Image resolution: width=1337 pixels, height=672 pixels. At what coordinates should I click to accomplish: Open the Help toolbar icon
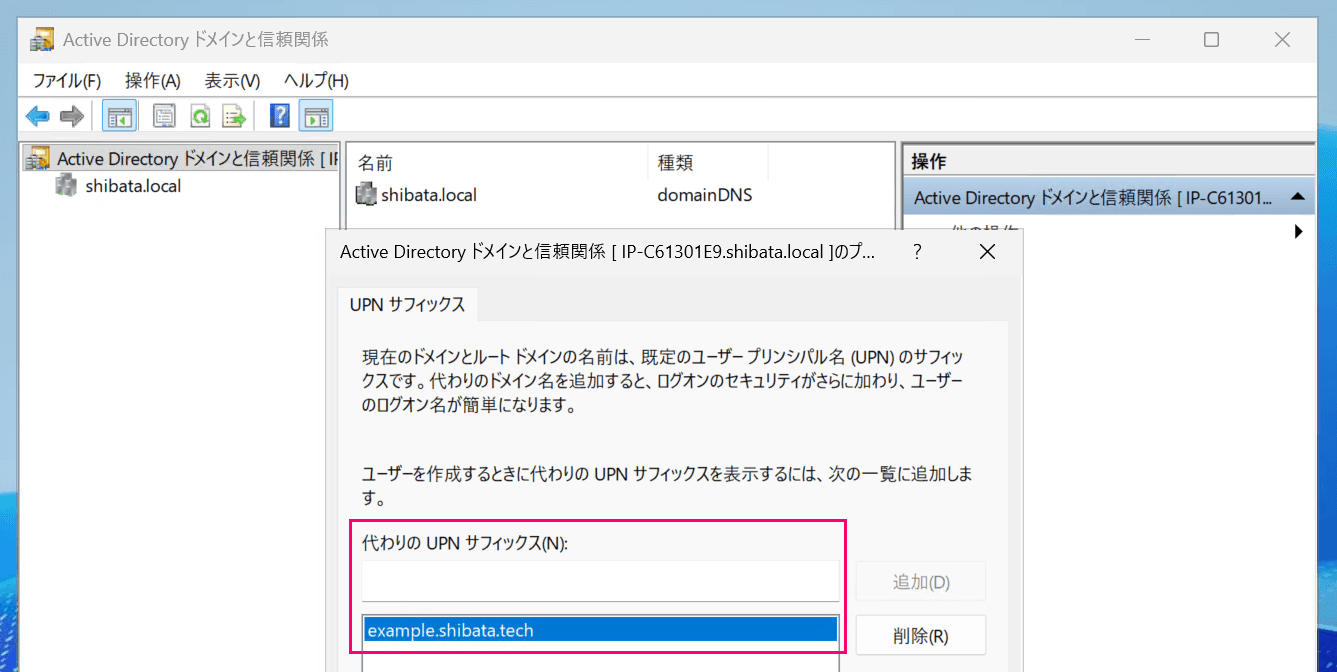280,117
